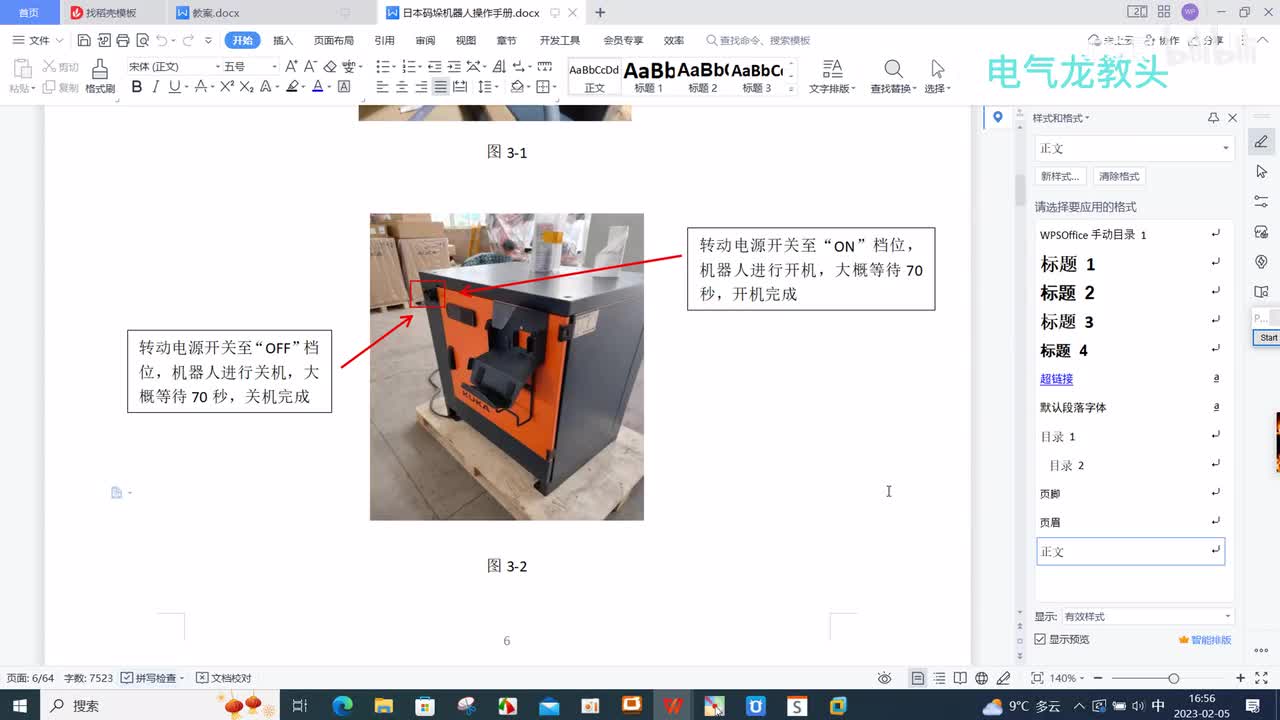Open the 教案.docx document tab
1280x720 pixels.
(x=215, y=13)
